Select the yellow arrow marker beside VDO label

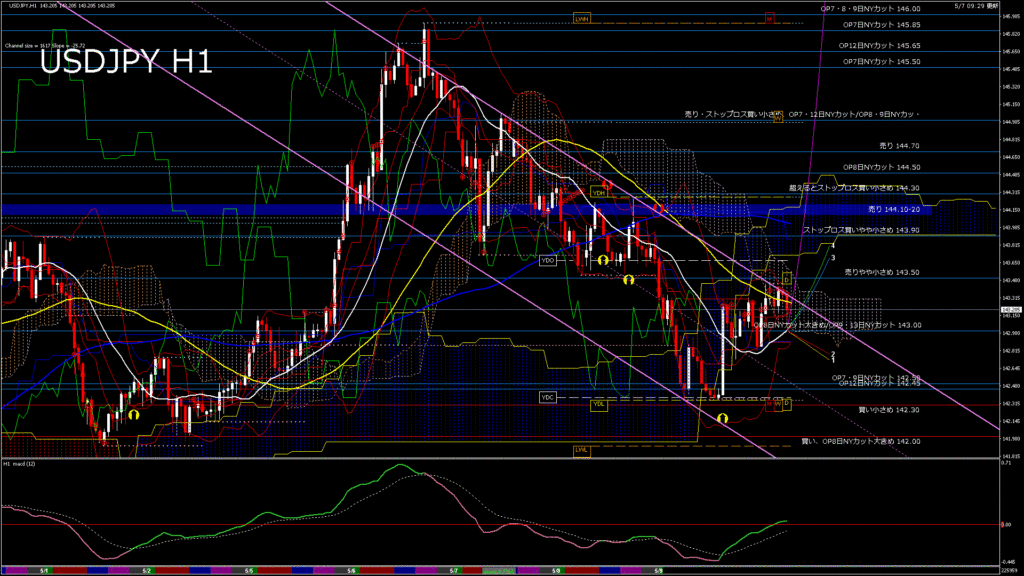coord(604,260)
